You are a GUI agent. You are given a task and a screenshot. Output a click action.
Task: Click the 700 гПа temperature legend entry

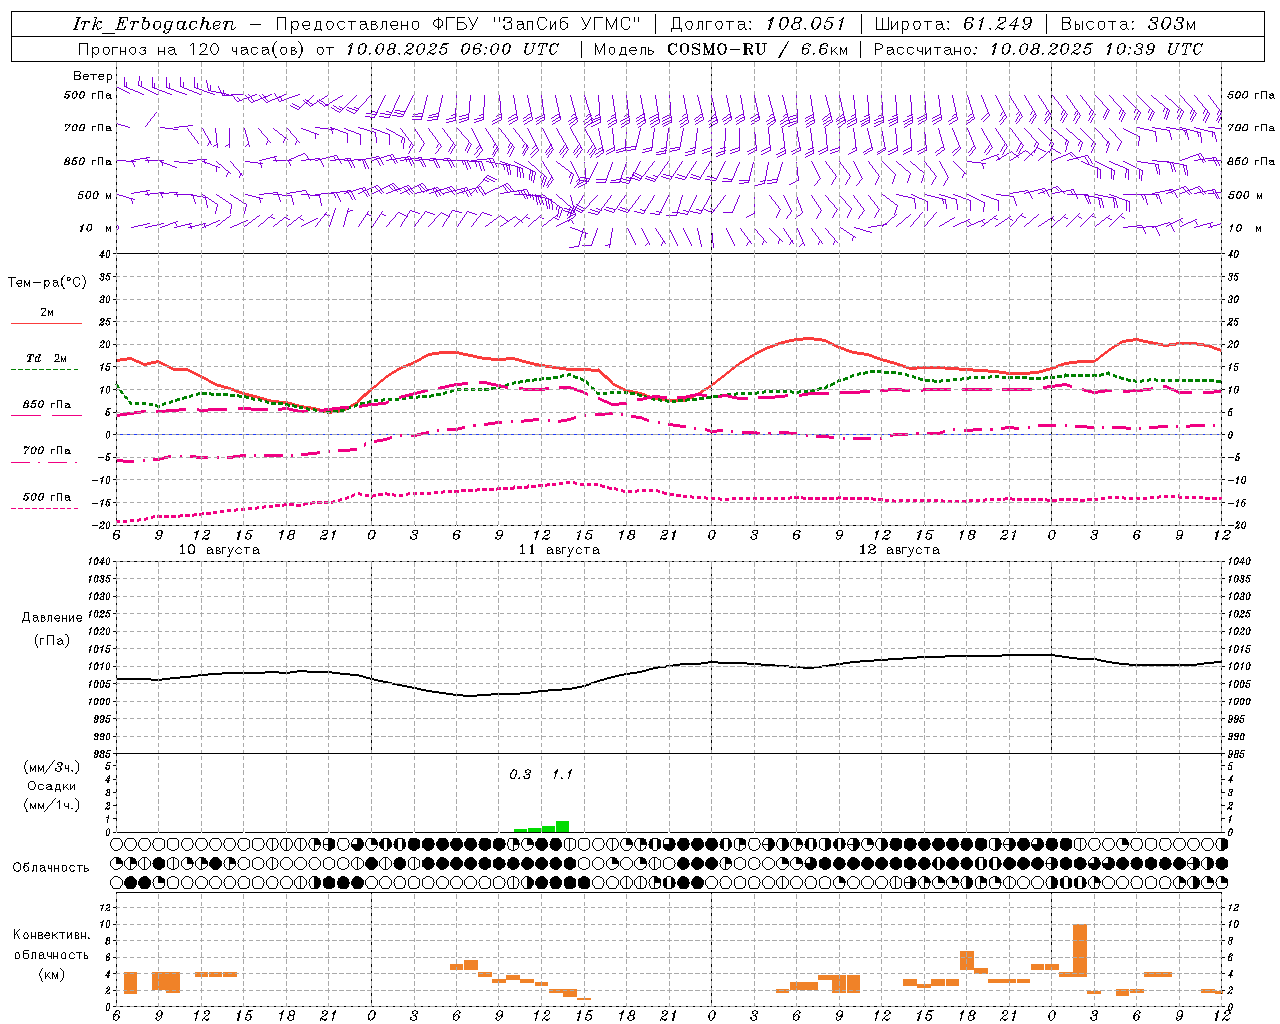click(x=46, y=451)
